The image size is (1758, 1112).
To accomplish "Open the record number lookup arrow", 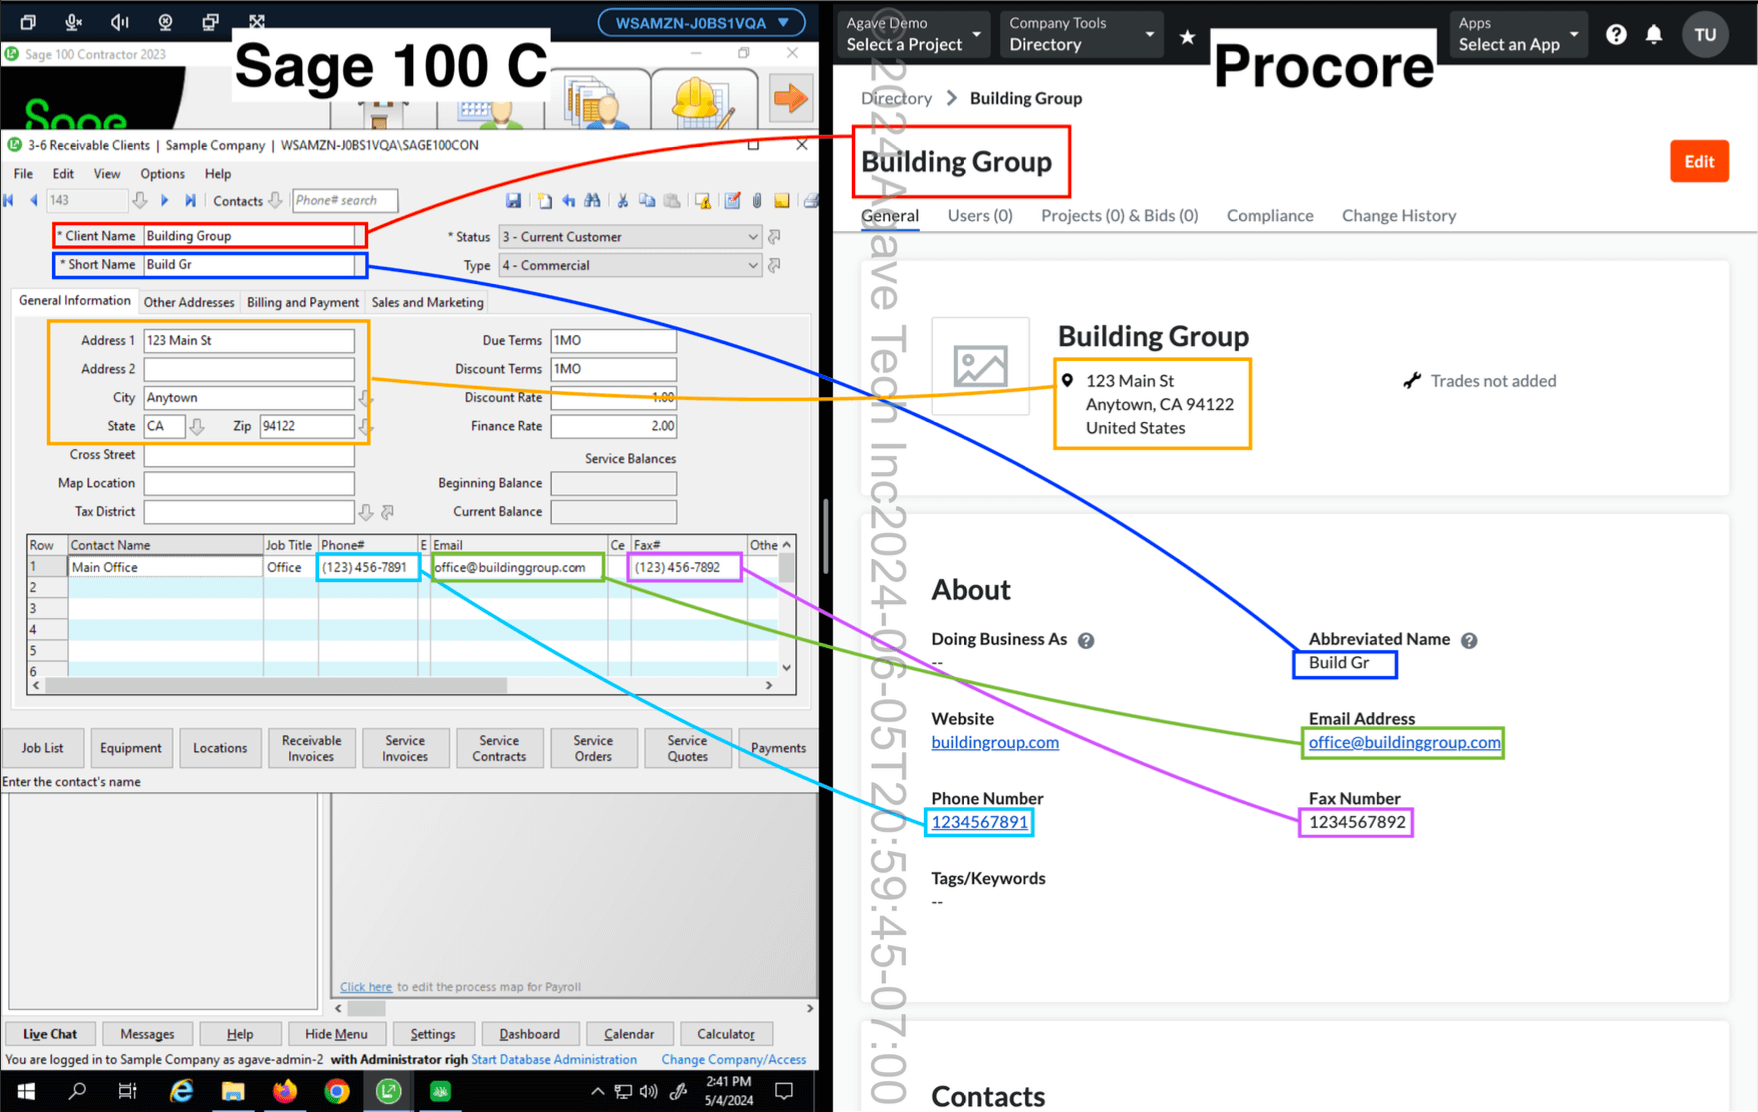I will 140,200.
